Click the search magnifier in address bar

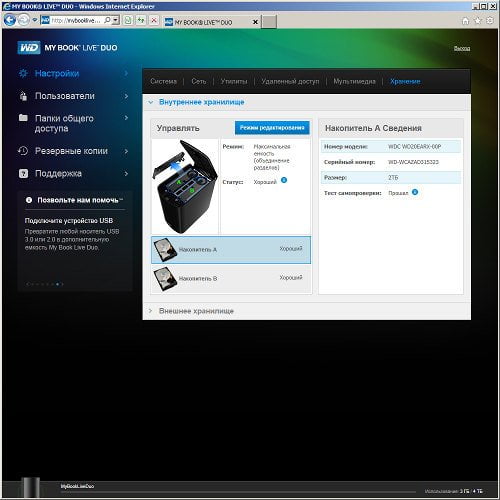click(x=107, y=20)
